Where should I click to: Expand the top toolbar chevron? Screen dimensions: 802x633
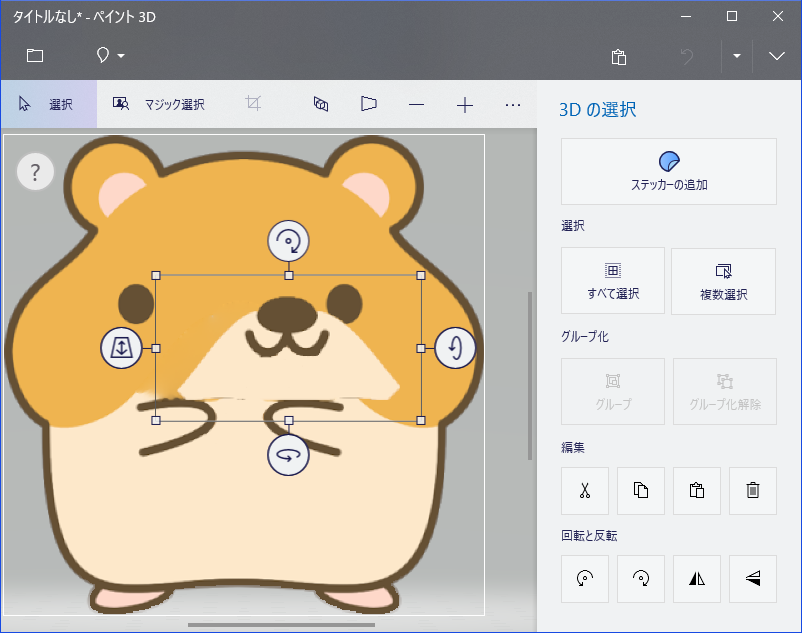tap(776, 56)
